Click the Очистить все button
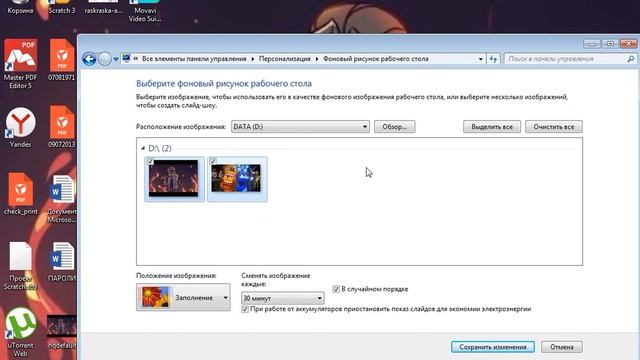 coord(554,127)
